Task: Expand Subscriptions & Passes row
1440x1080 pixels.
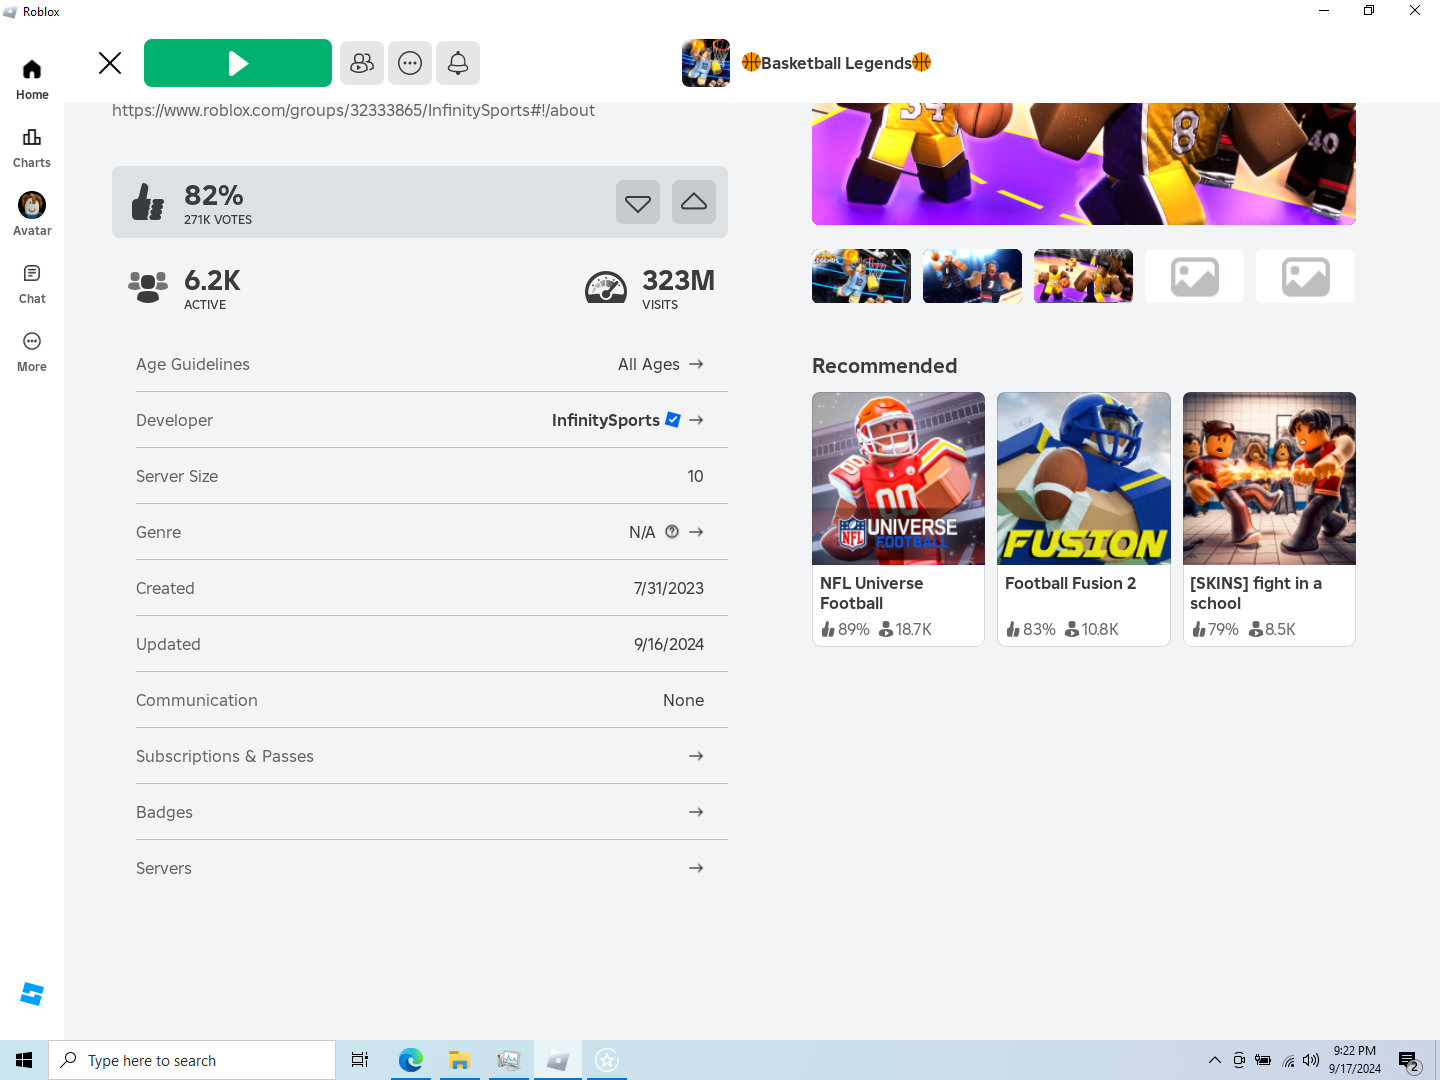Action: [432, 756]
